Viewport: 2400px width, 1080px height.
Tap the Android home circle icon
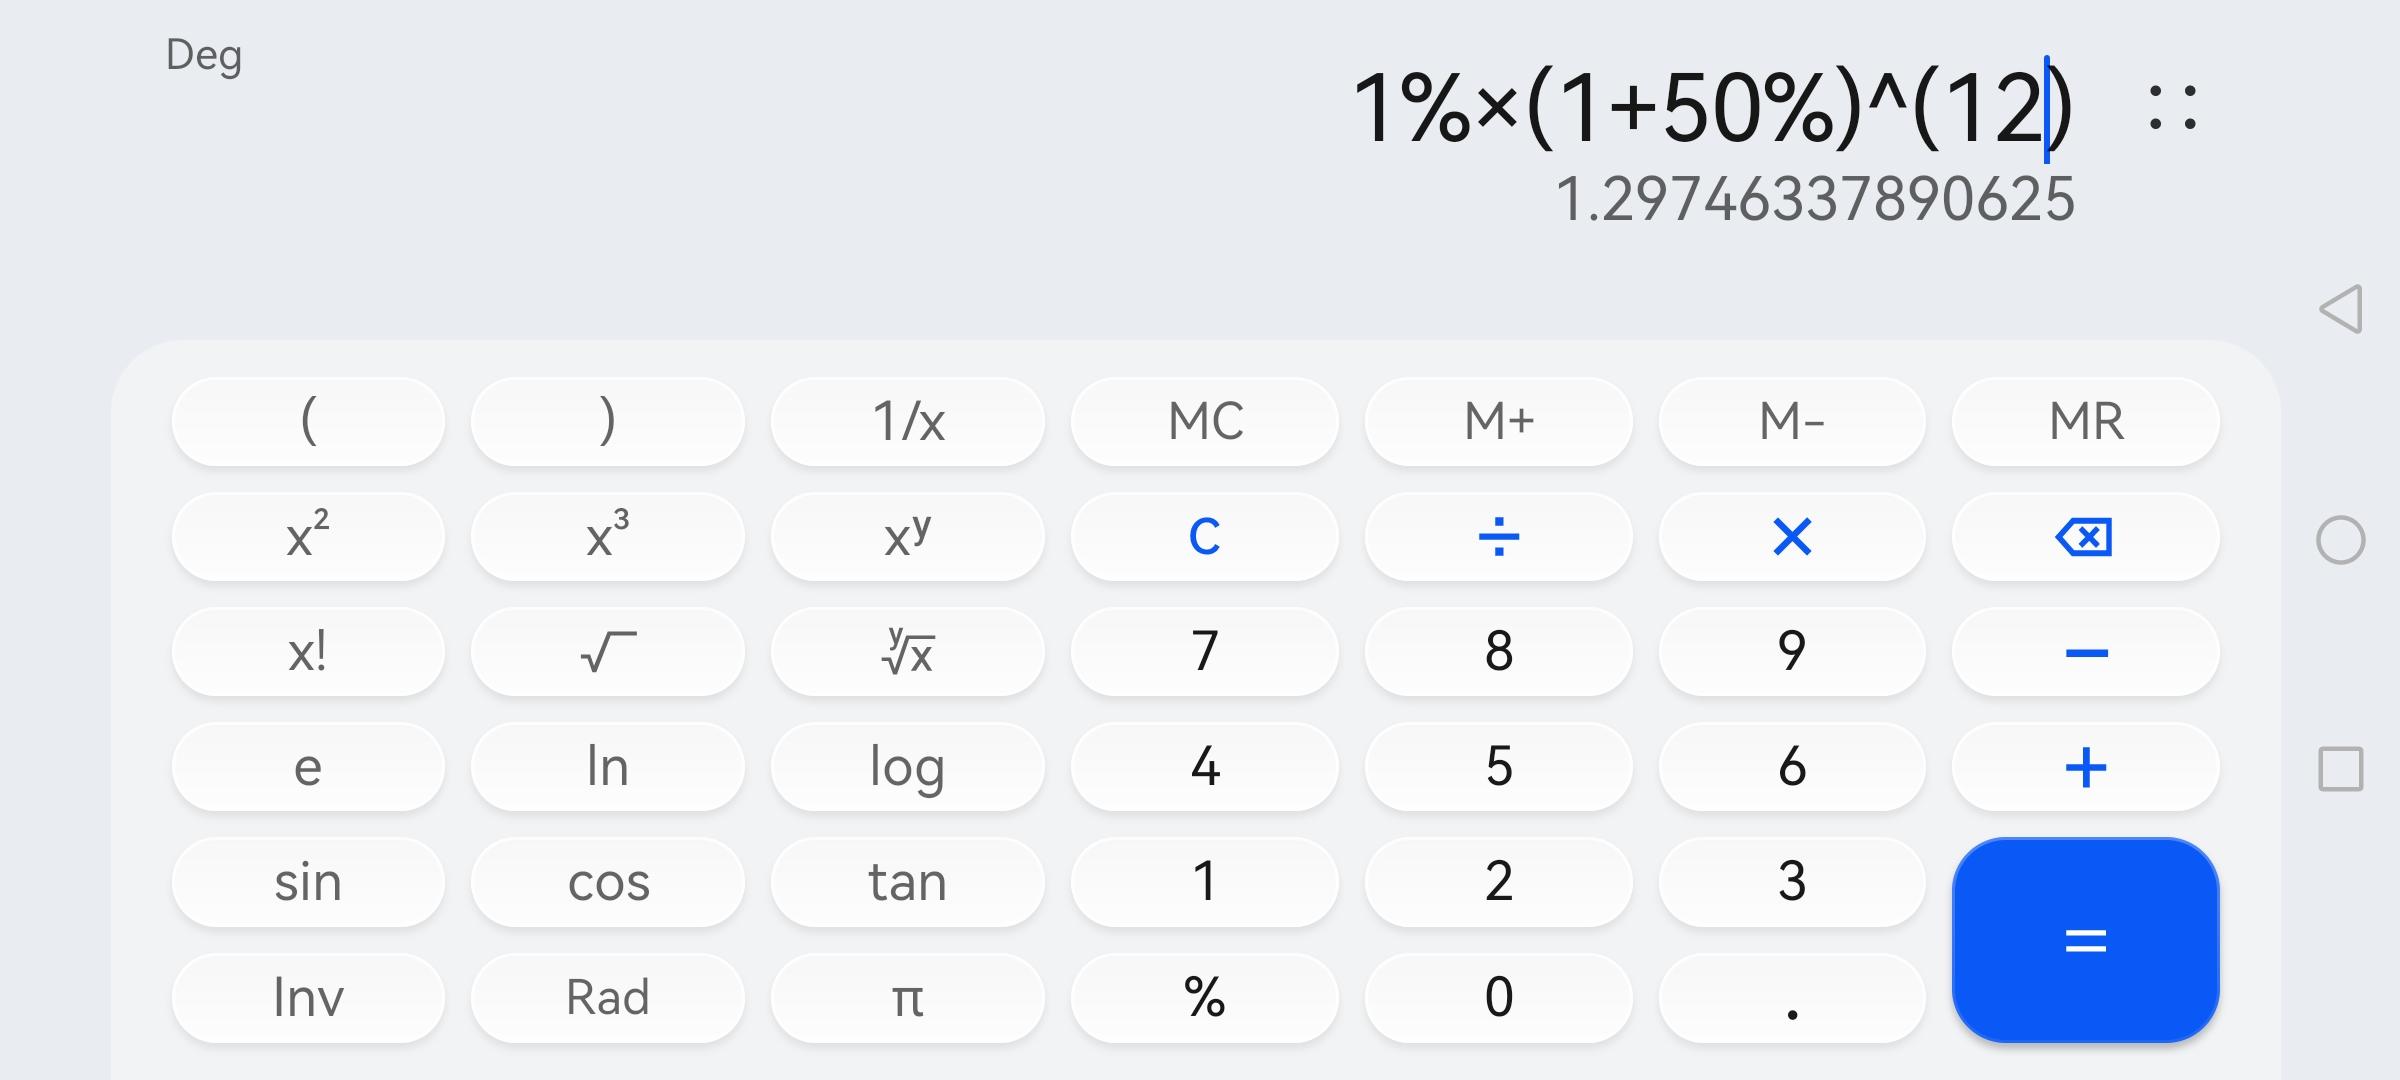click(x=2340, y=540)
